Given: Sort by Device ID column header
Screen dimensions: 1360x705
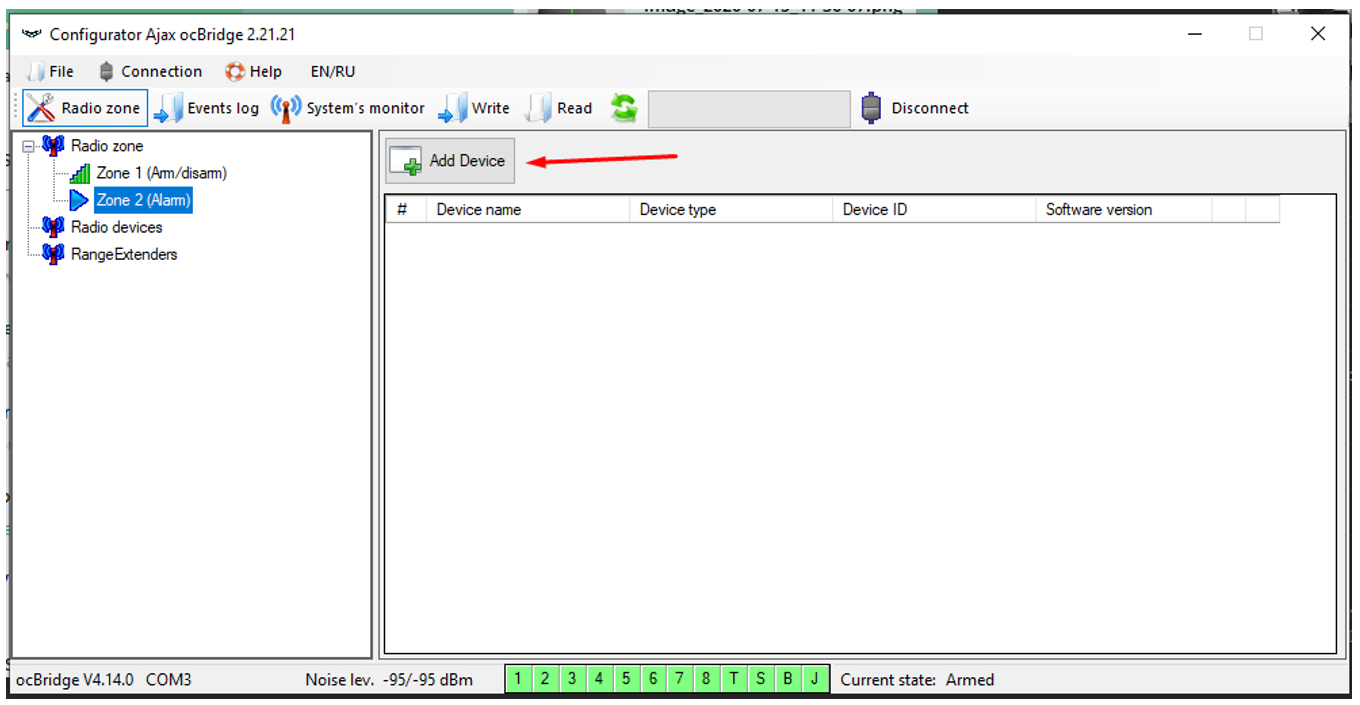Looking at the screenshot, I should pos(934,209).
